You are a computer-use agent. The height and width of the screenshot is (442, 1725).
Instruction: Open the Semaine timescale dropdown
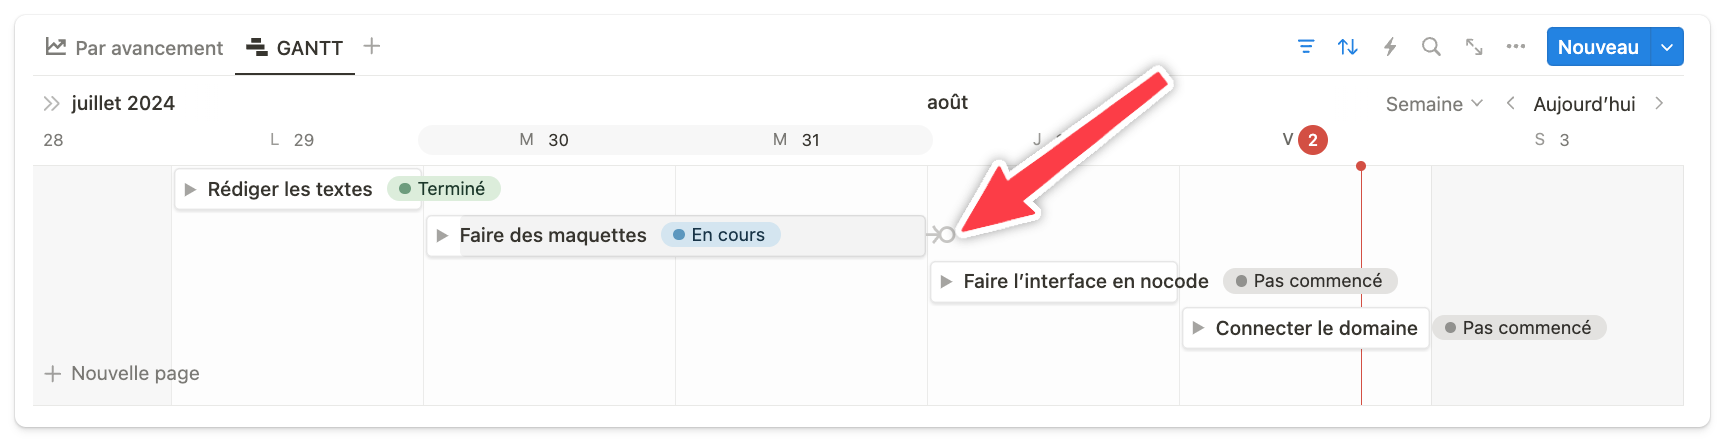[x=1434, y=104]
